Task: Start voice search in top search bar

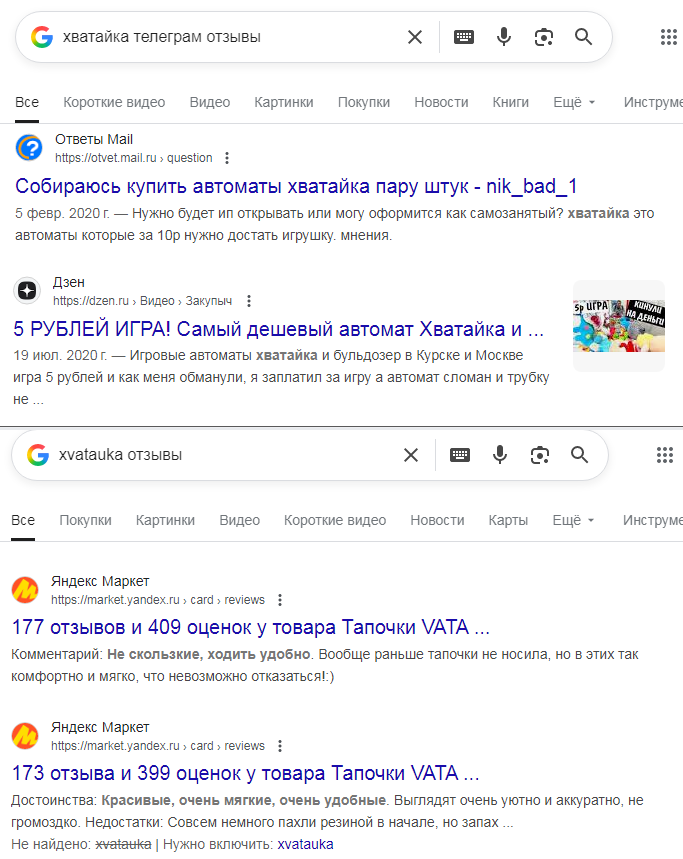Action: (504, 37)
